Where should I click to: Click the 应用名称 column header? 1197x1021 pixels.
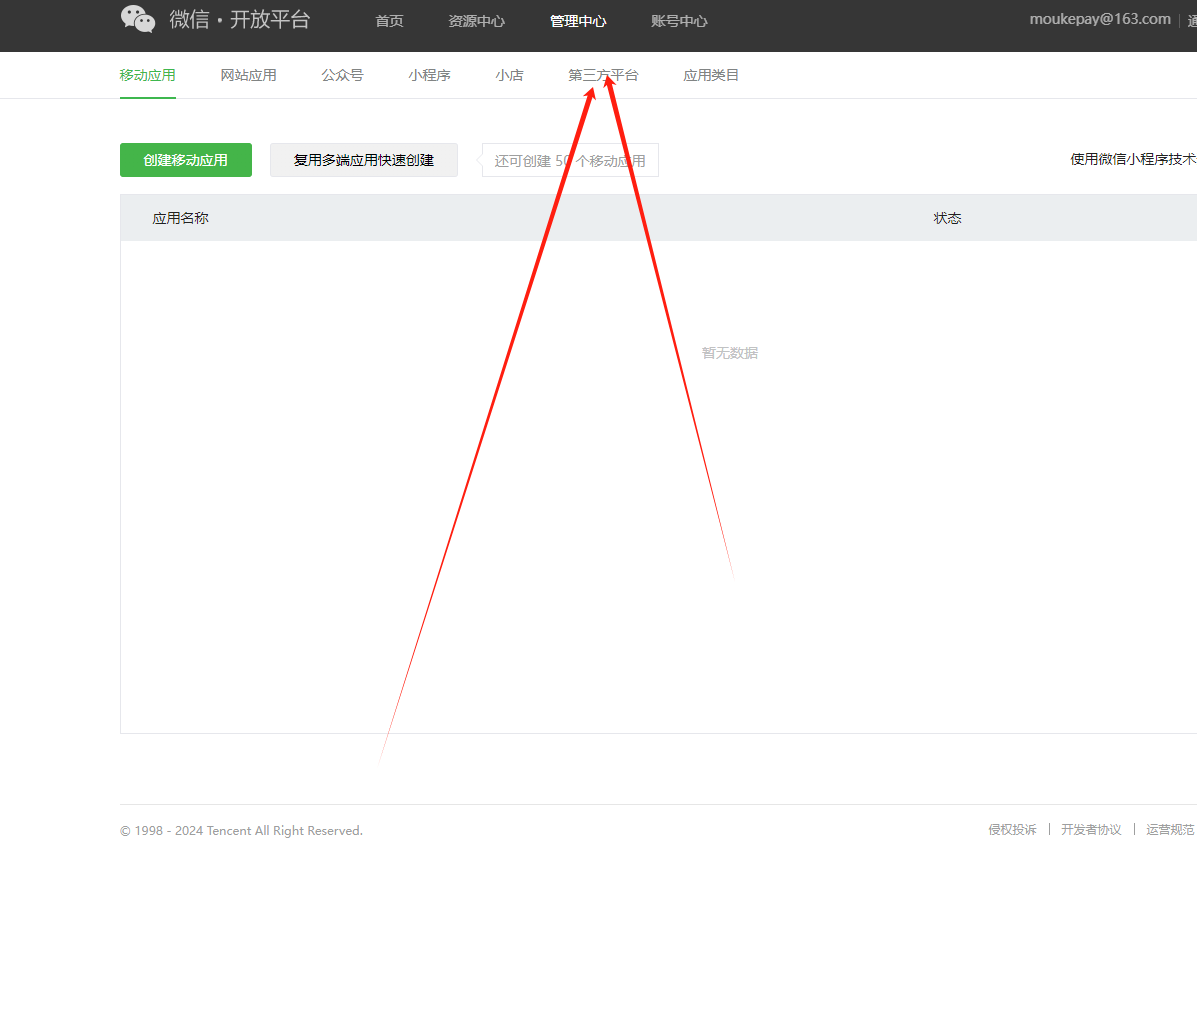[180, 218]
